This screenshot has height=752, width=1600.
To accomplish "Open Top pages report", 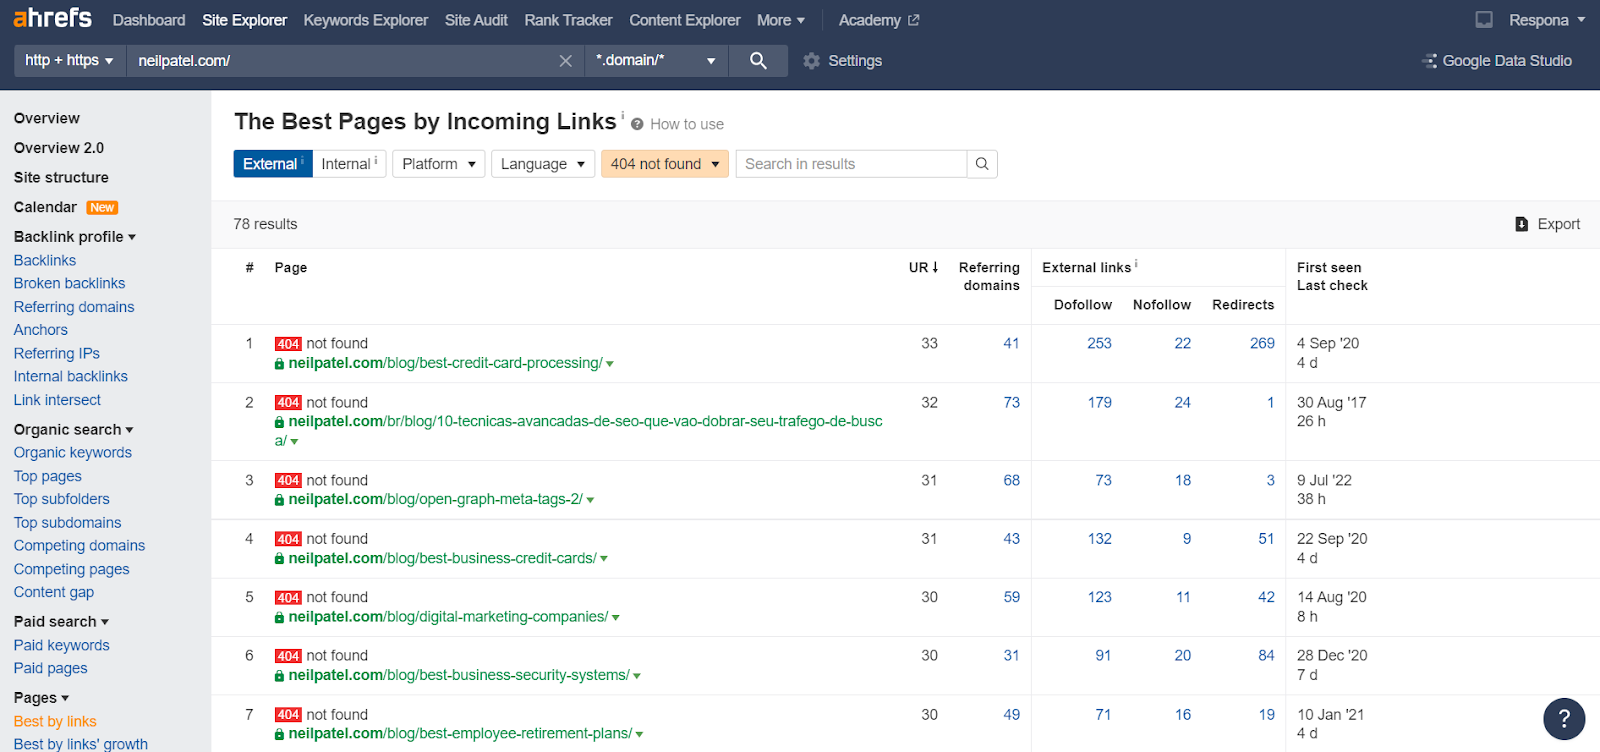I will (48, 477).
